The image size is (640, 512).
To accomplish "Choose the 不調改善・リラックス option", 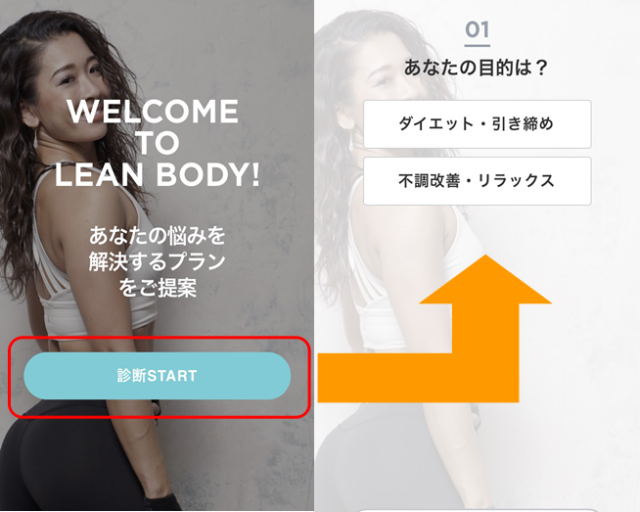I will click(477, 181).
